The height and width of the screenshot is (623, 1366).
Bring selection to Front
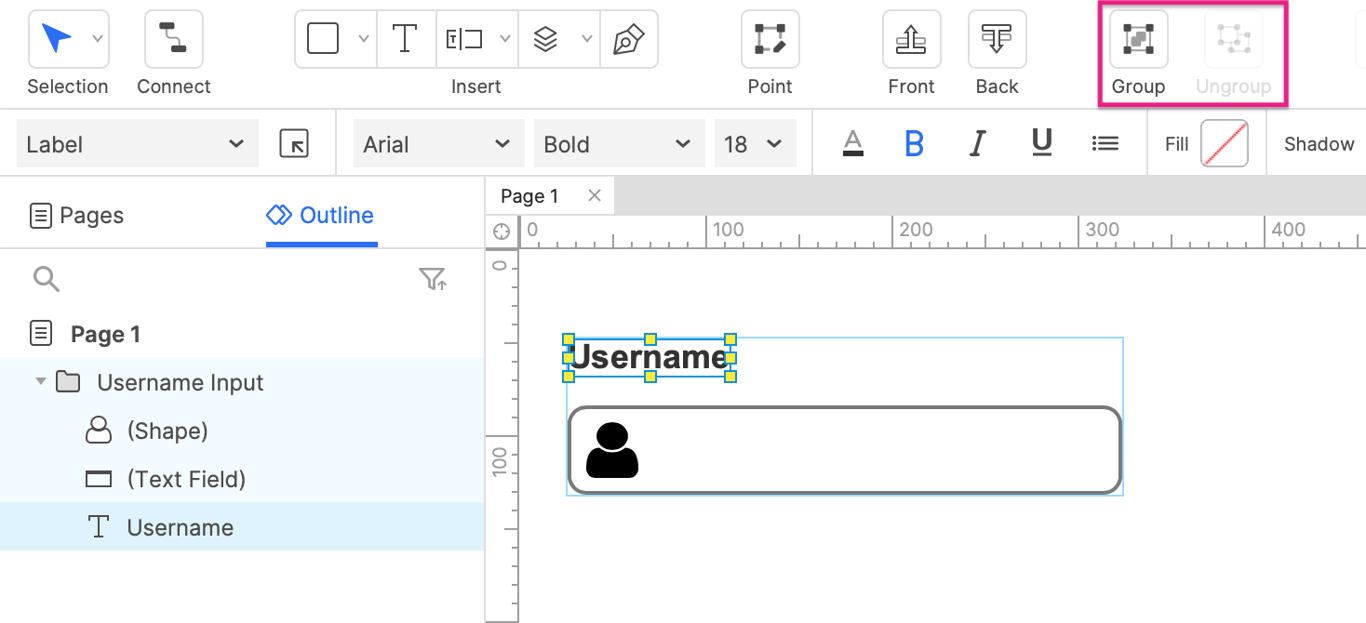(x=911, y=39)
